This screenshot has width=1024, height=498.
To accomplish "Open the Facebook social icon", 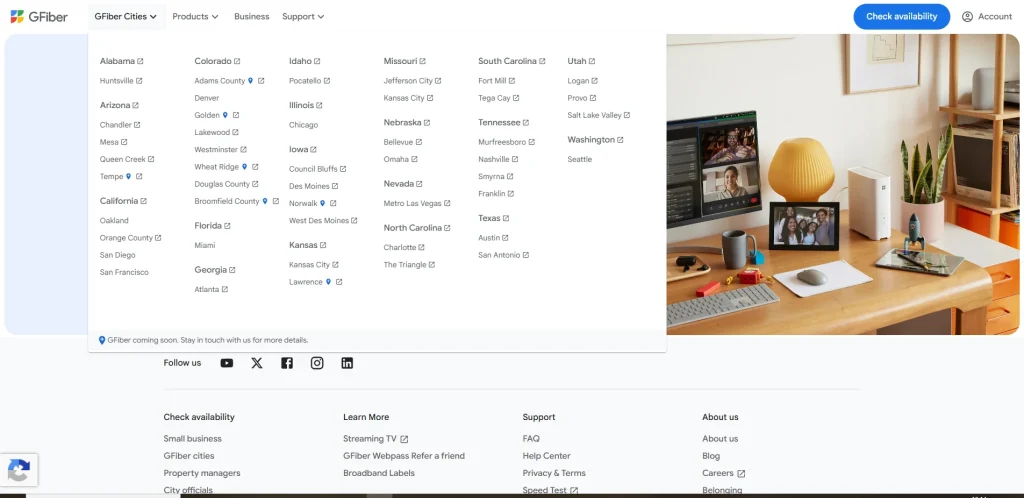I will click(x=287, y=363).
